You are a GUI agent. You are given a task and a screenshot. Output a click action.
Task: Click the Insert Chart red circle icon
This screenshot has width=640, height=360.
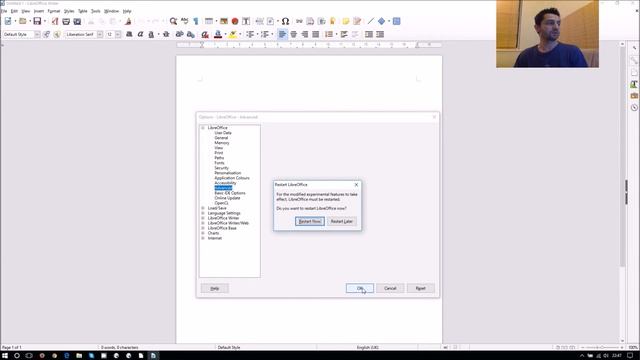click(235, 21)
